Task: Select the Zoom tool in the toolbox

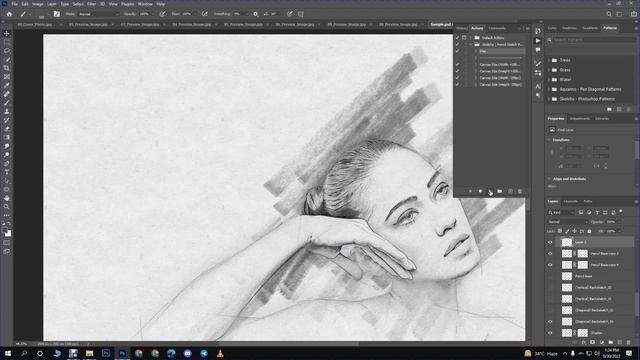Action: (x=7, y=207)
